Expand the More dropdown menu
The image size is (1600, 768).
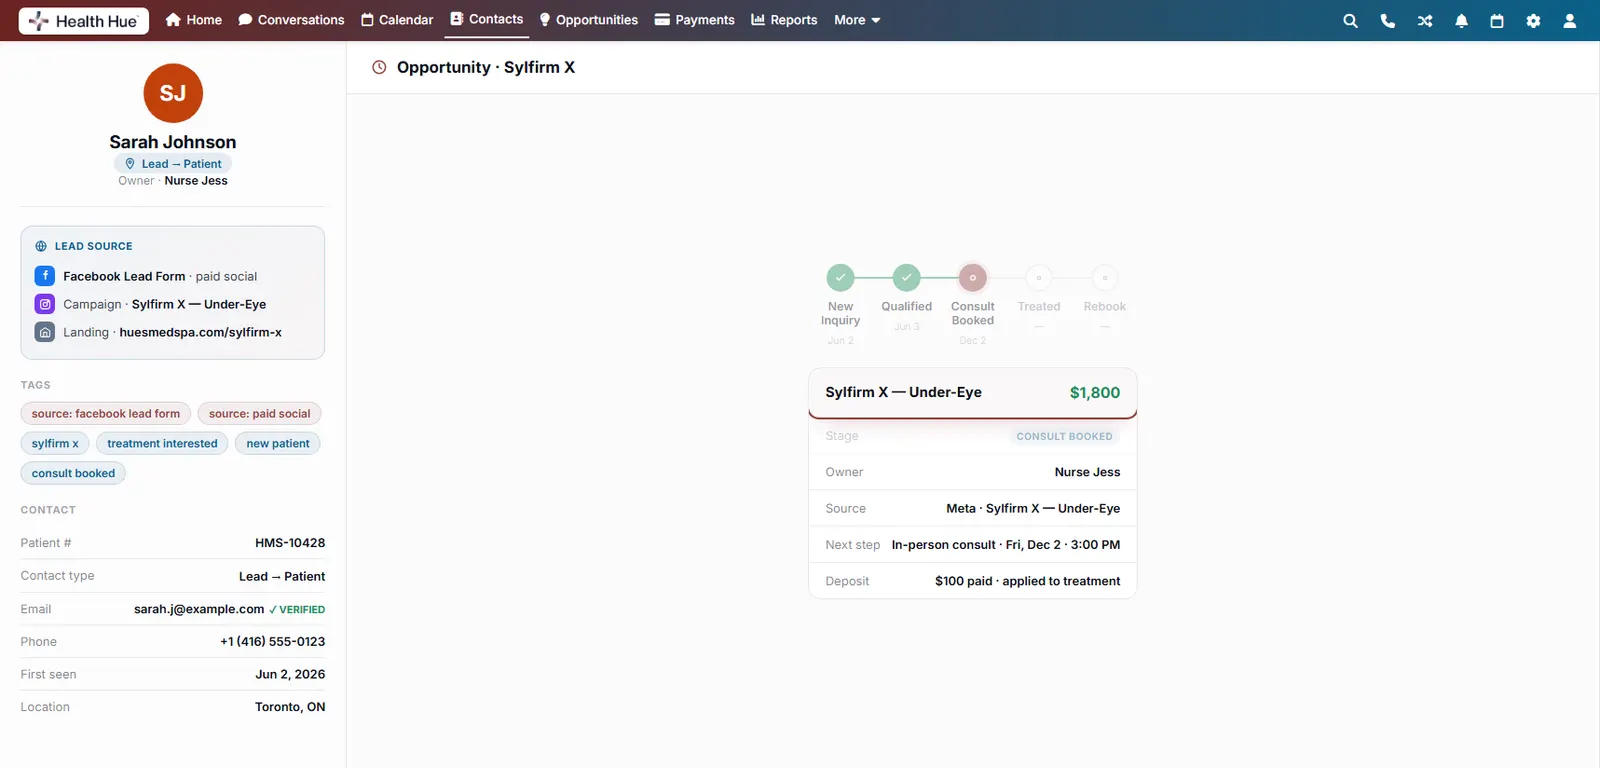[x=857, y=20]
